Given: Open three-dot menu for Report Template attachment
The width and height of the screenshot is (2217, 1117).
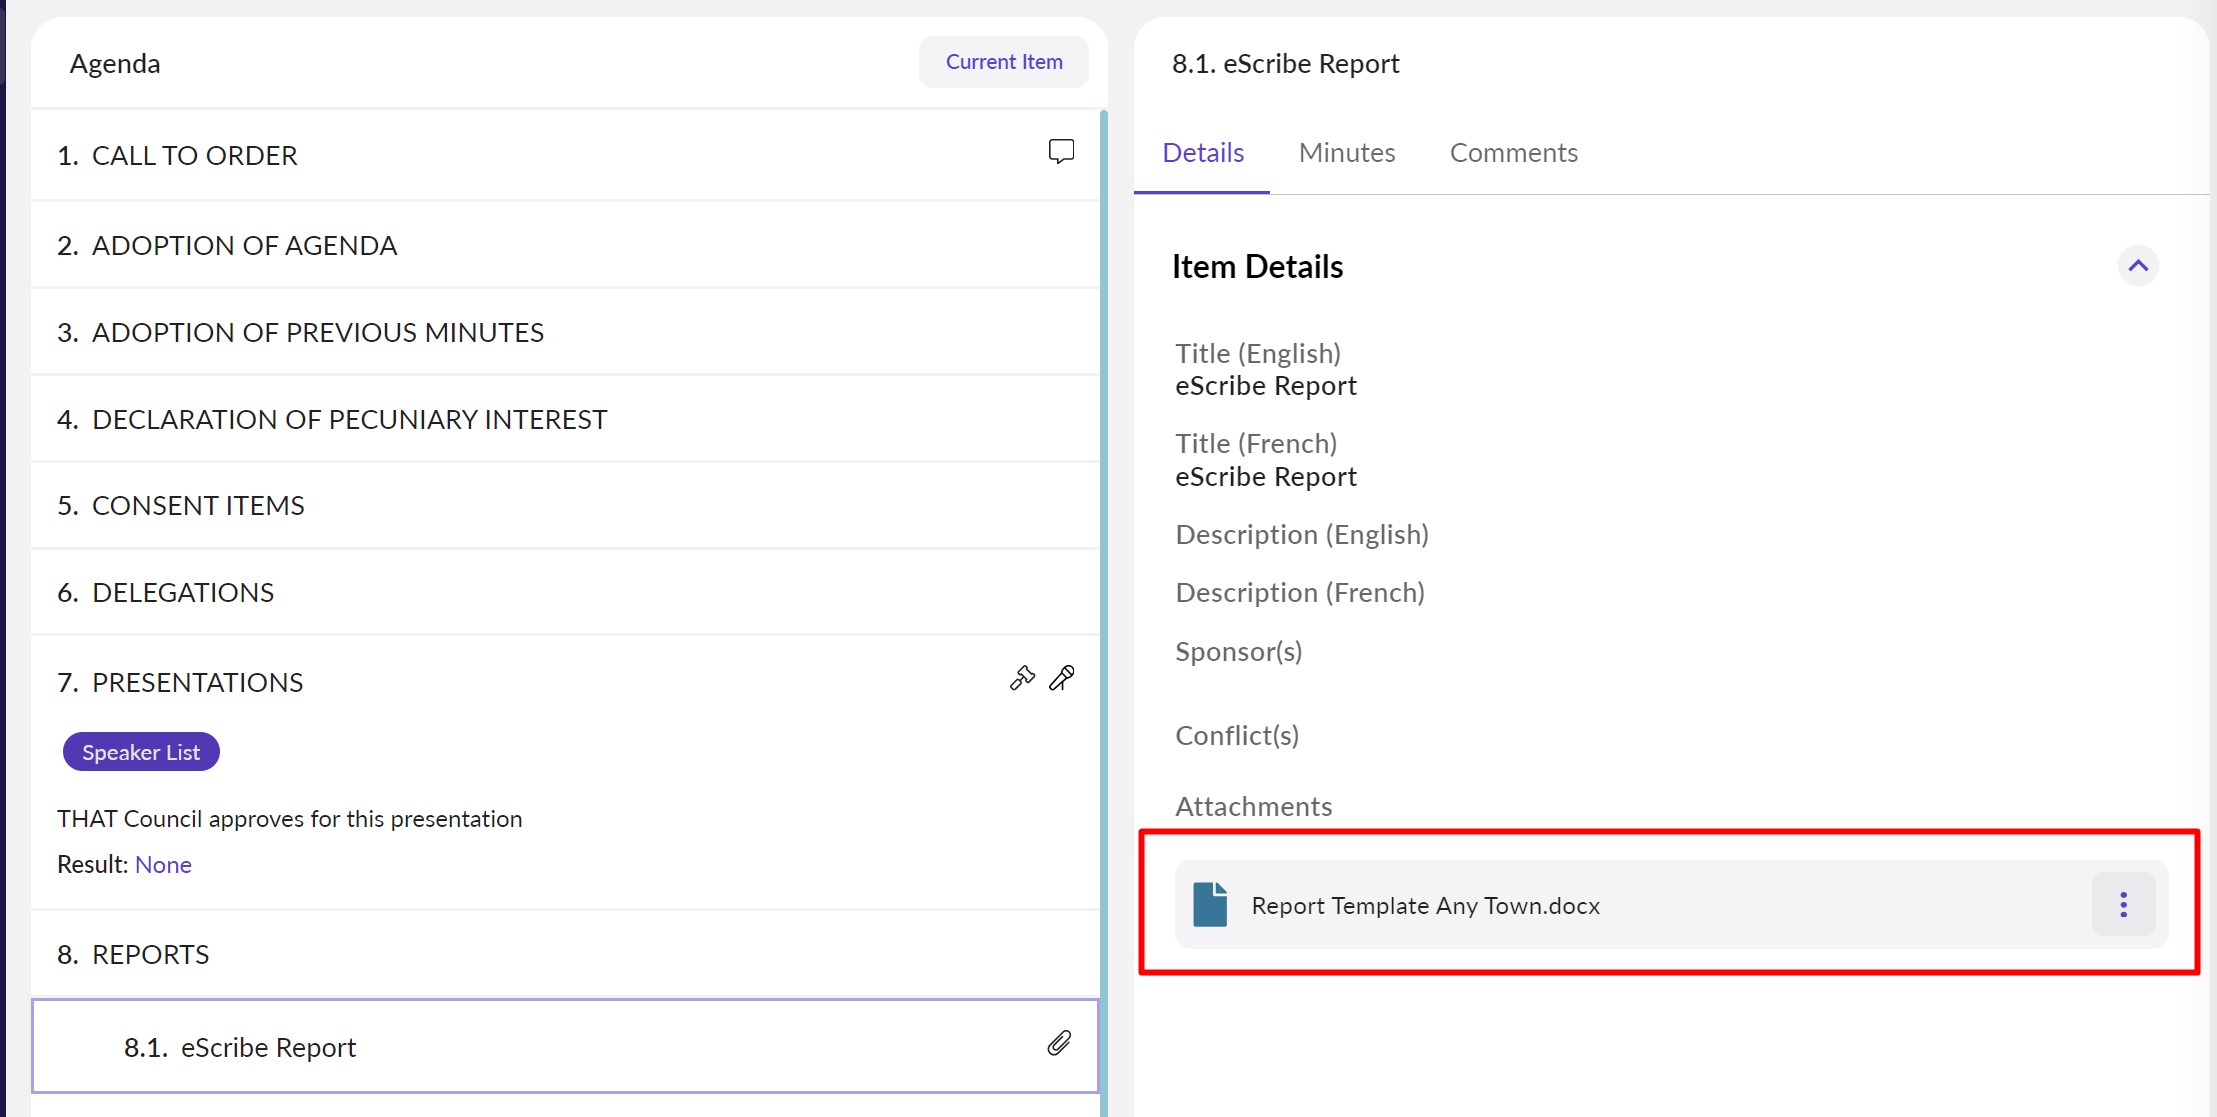Looking at the screenshot, I should click(2123, 905).
